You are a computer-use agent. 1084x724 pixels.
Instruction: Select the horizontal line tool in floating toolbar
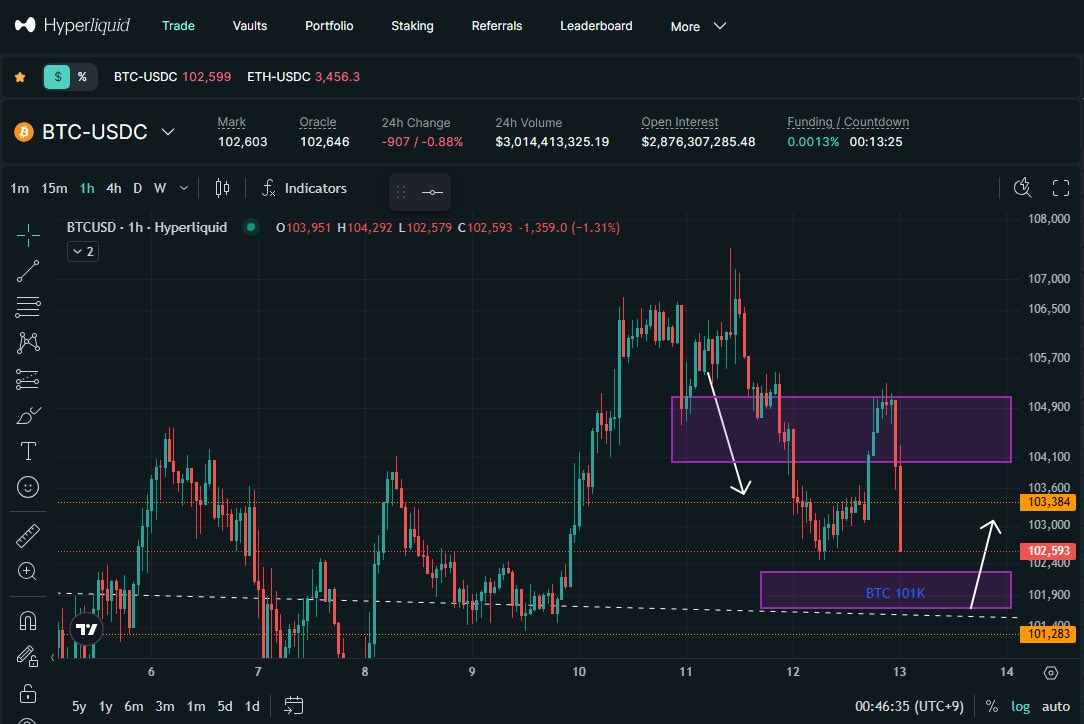pos(433,192)
